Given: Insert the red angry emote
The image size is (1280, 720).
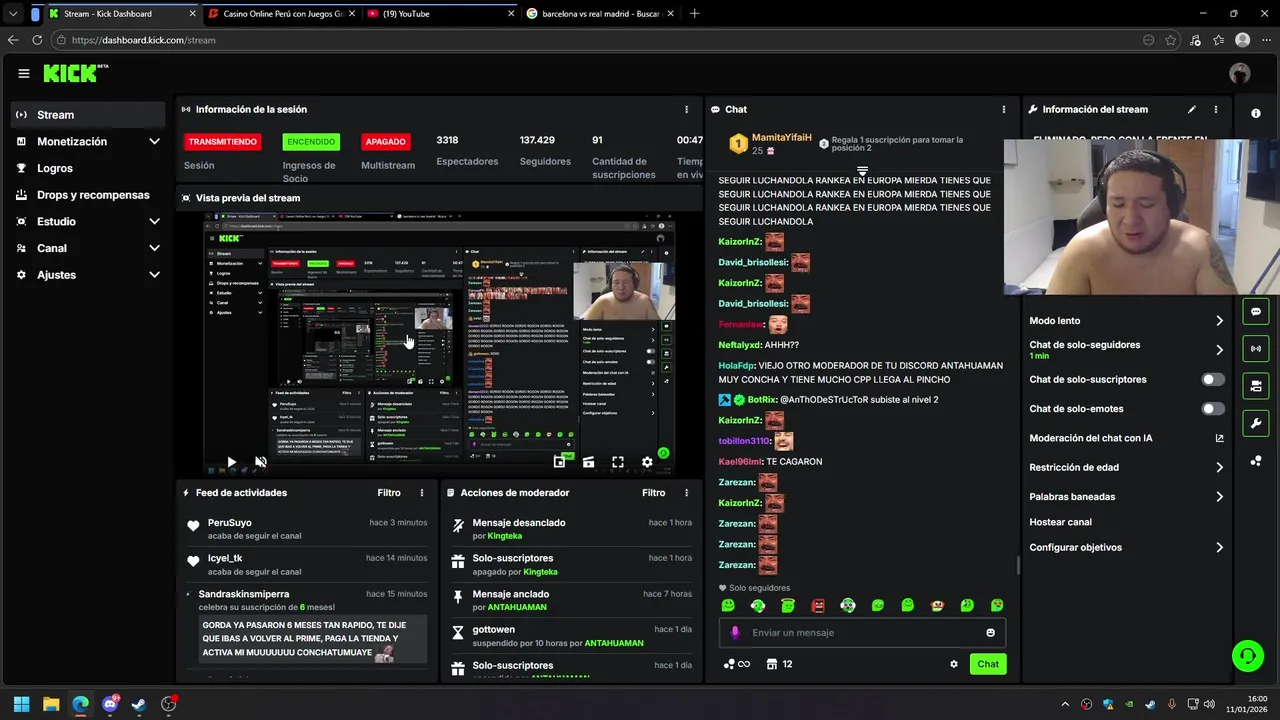Looking at the screenshot, I should pos(818,605).
